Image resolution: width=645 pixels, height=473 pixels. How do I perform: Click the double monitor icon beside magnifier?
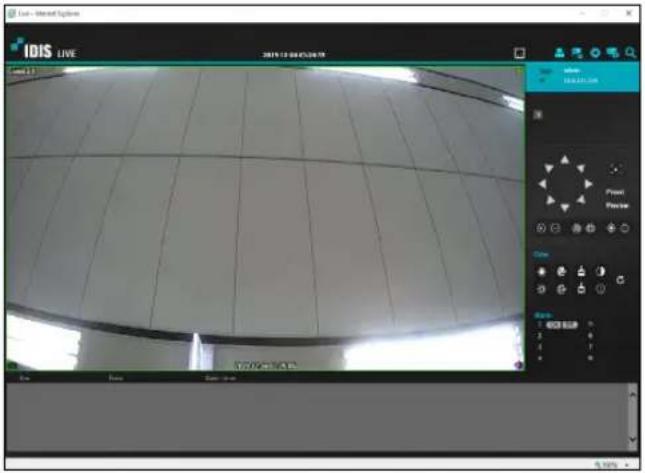click(613, 53)
